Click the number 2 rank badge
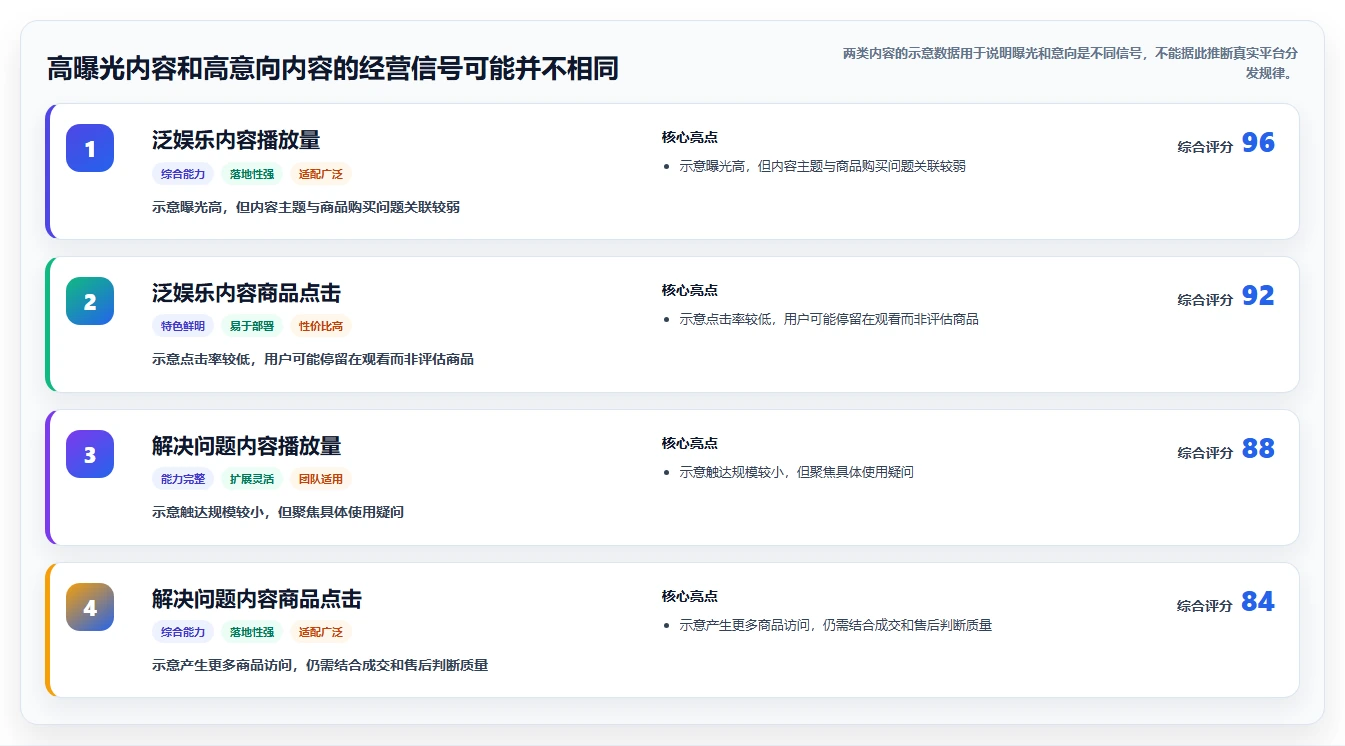Viewport: 1345px width, 746px height. coord(90,301)
